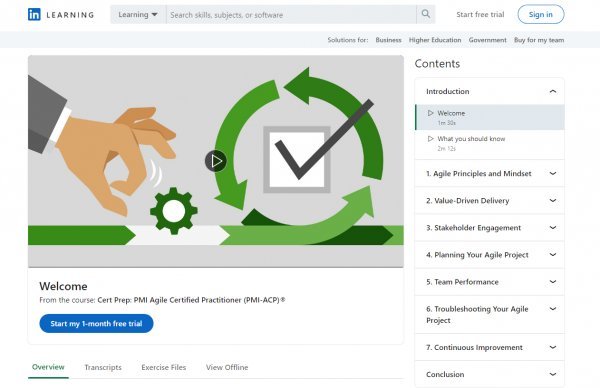Click the play icon beside What you should know
600x388 pixels.
430,139
